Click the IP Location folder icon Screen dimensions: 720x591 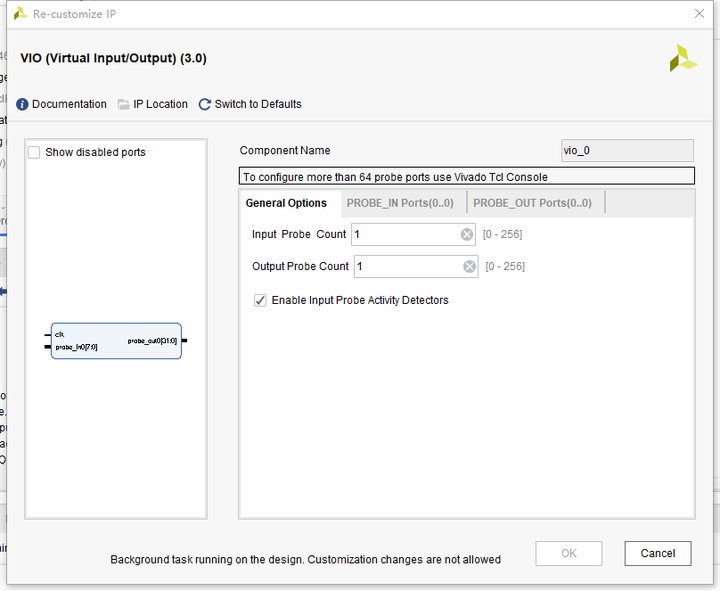click(x=124, y=104)
